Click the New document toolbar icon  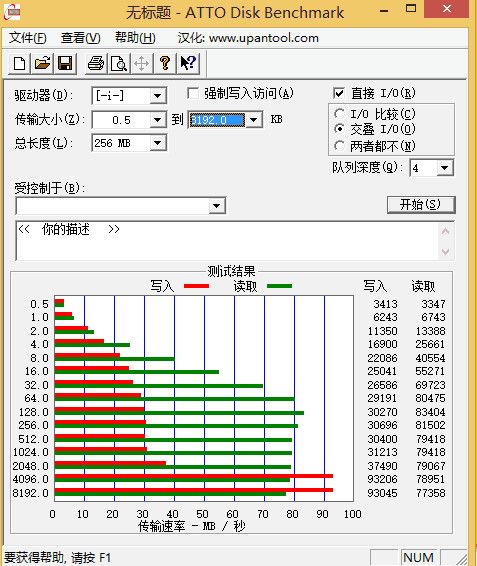click(20, 64)
